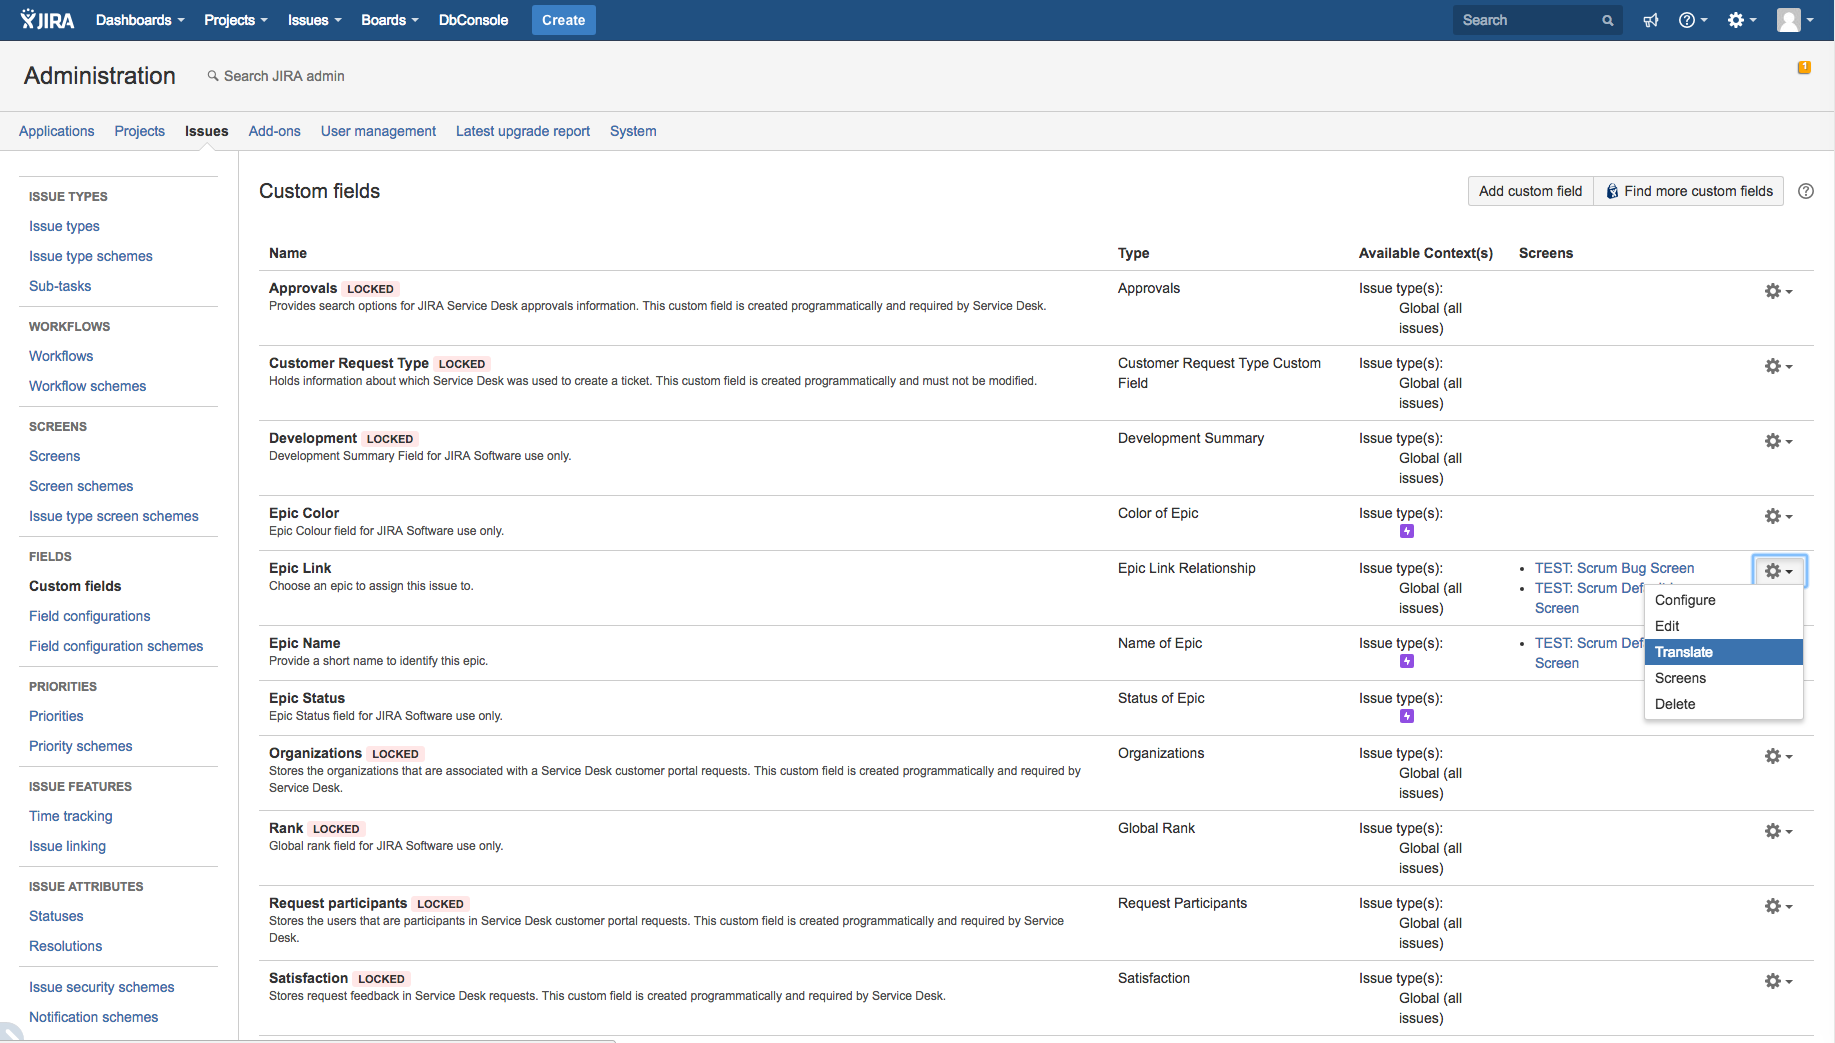Open actions gear for Customer Request Type
Viewport: 1835px width, 1043px height.
coord(1778,366)
